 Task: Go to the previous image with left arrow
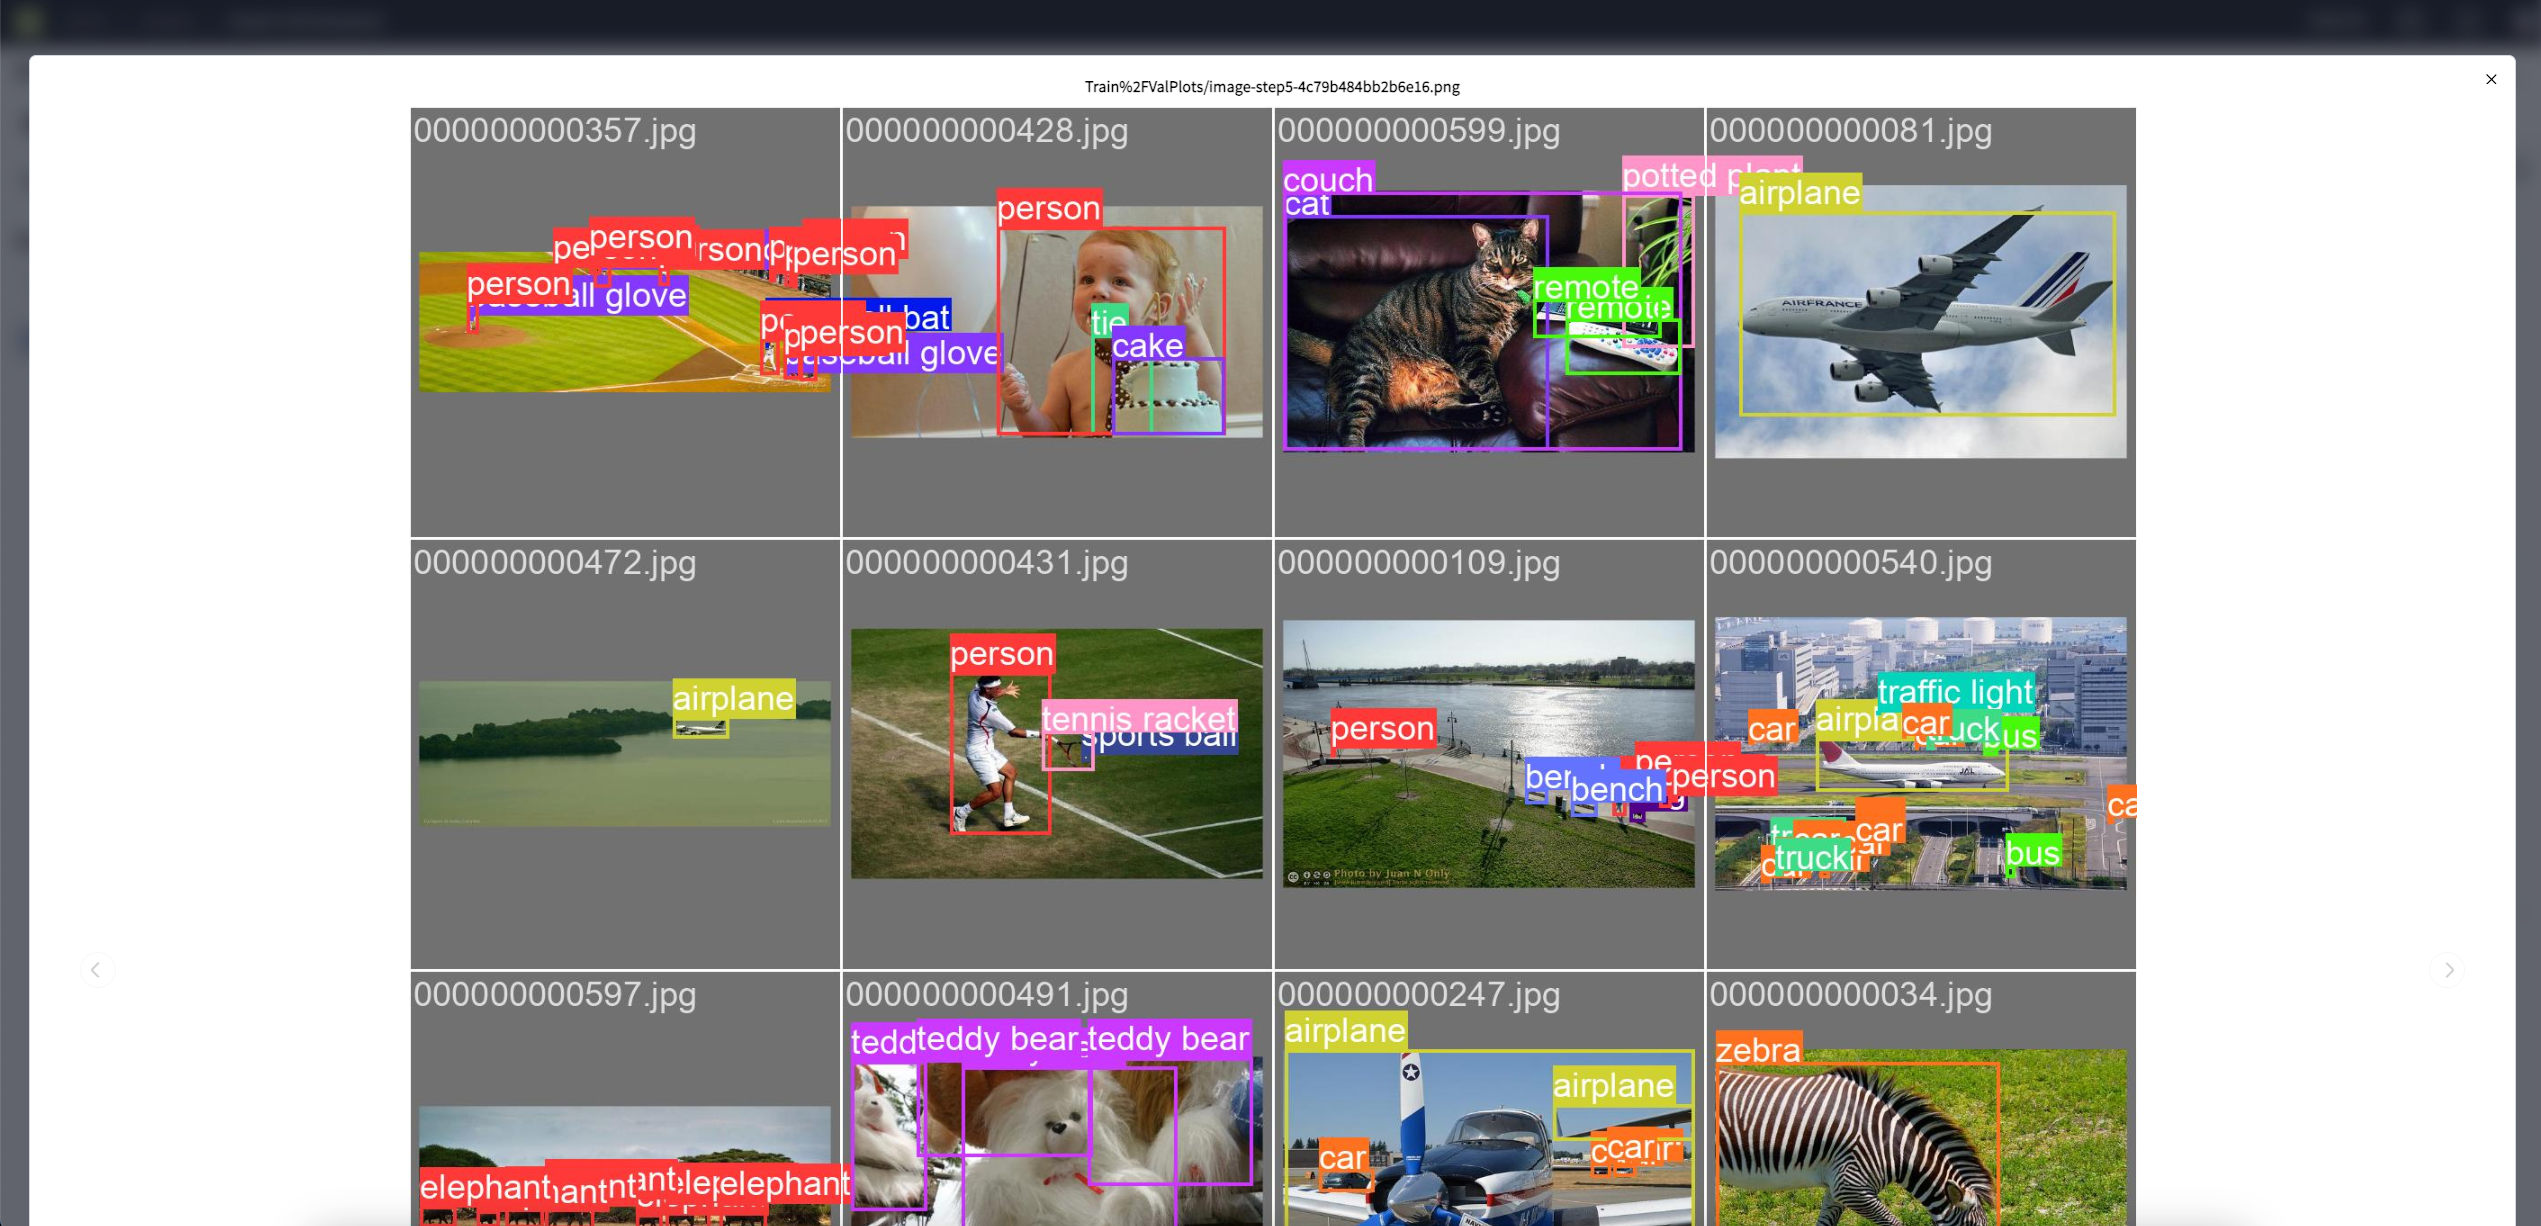pos(96,969)
